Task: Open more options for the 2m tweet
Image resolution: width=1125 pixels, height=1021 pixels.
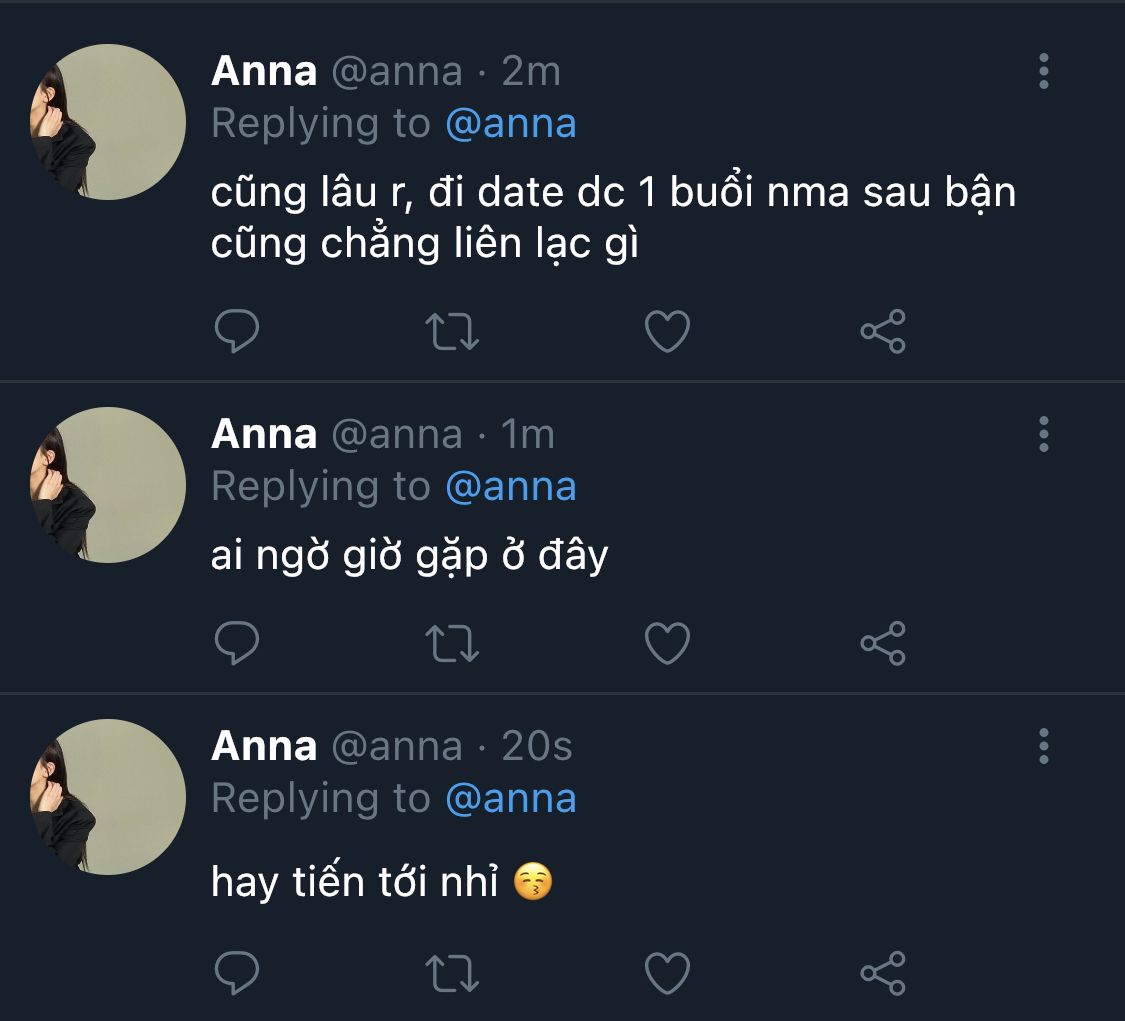Action: pos(1044,72)
